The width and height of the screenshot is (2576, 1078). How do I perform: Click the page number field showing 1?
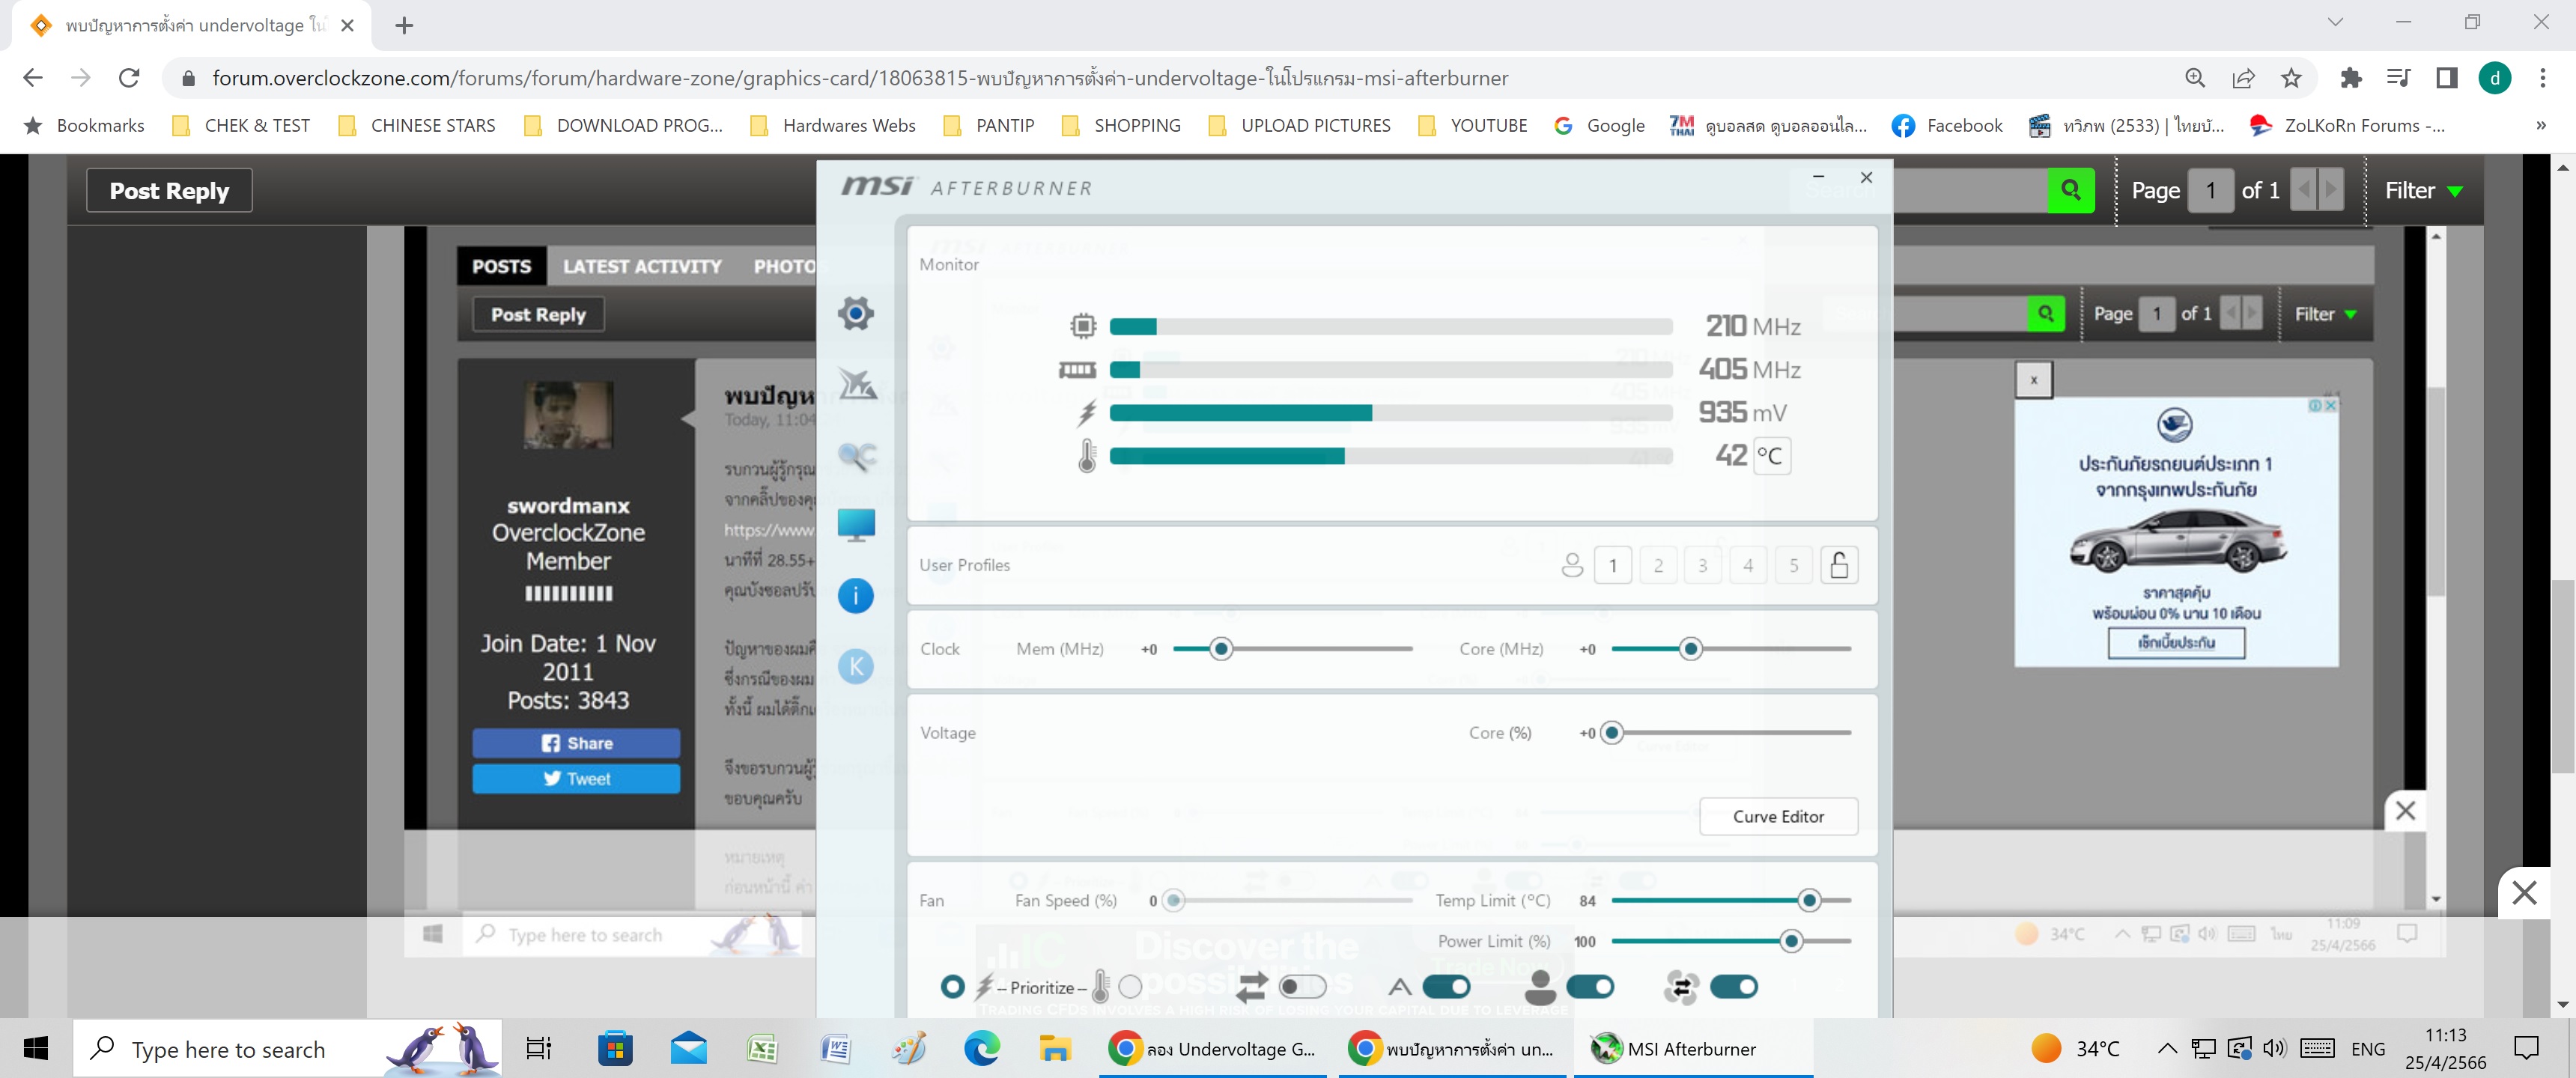pyautogui.click(x=2210, y=191)
